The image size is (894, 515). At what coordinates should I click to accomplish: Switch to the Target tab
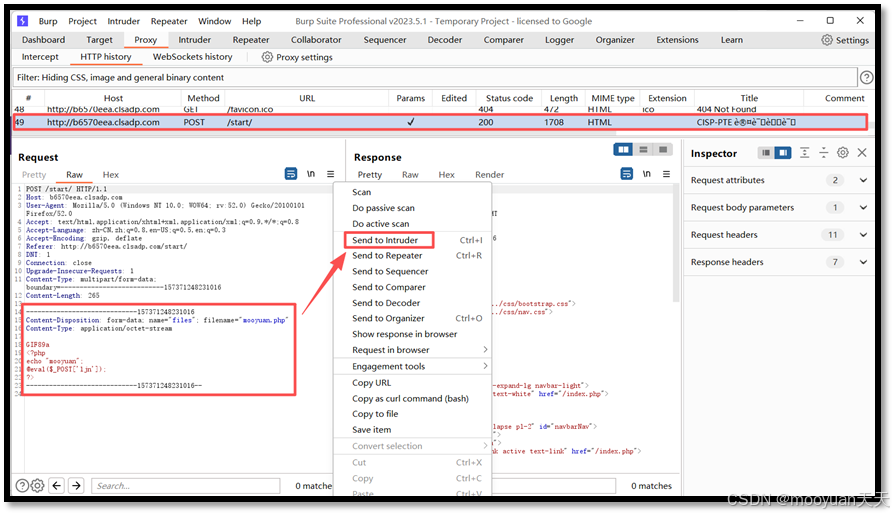(99, 40)
